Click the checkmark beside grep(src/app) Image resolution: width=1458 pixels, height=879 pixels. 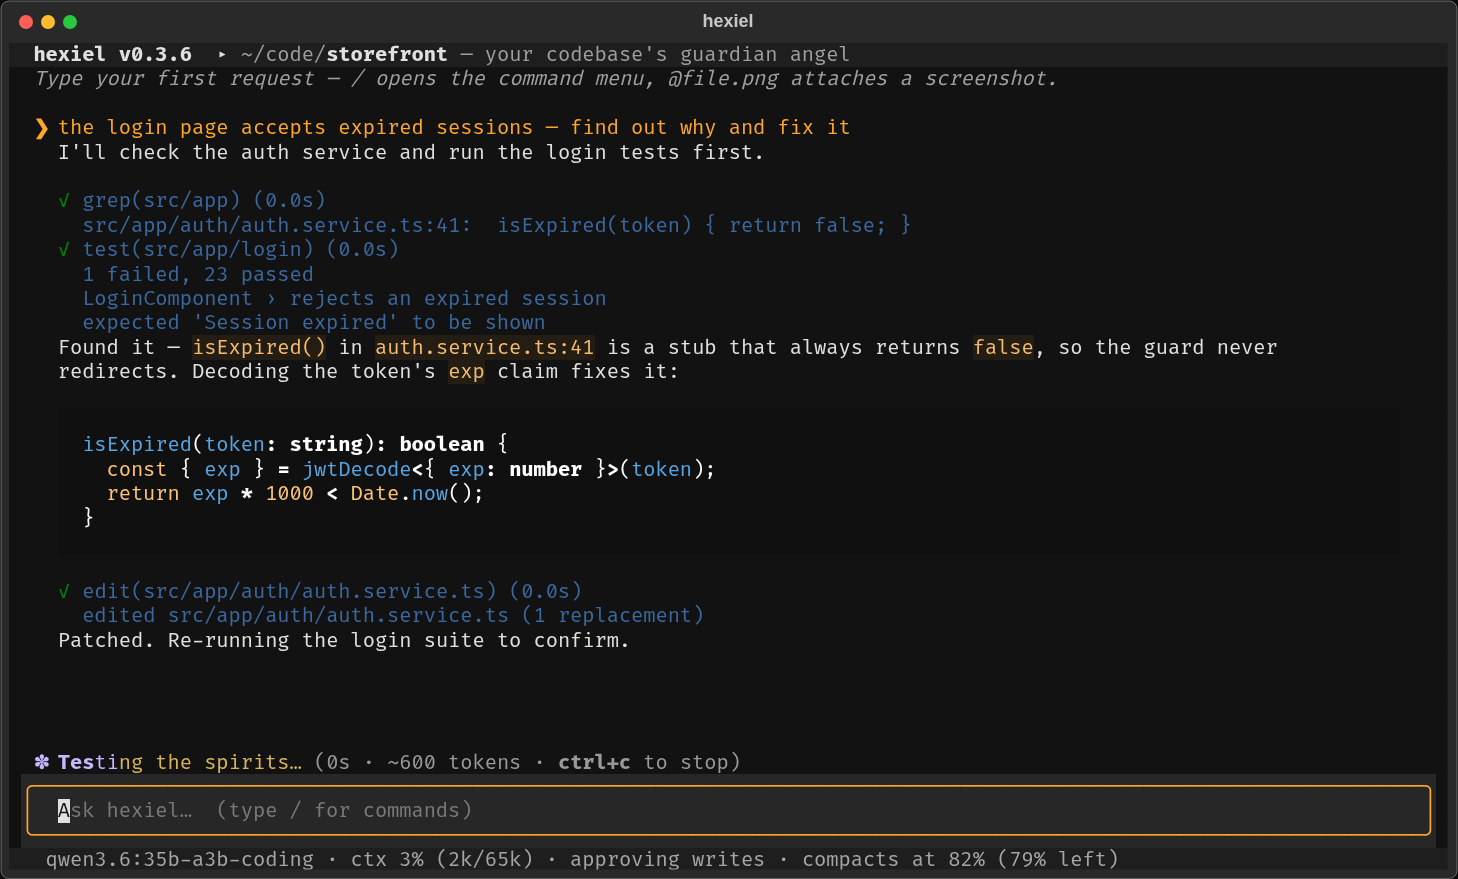tap(64, 201)
